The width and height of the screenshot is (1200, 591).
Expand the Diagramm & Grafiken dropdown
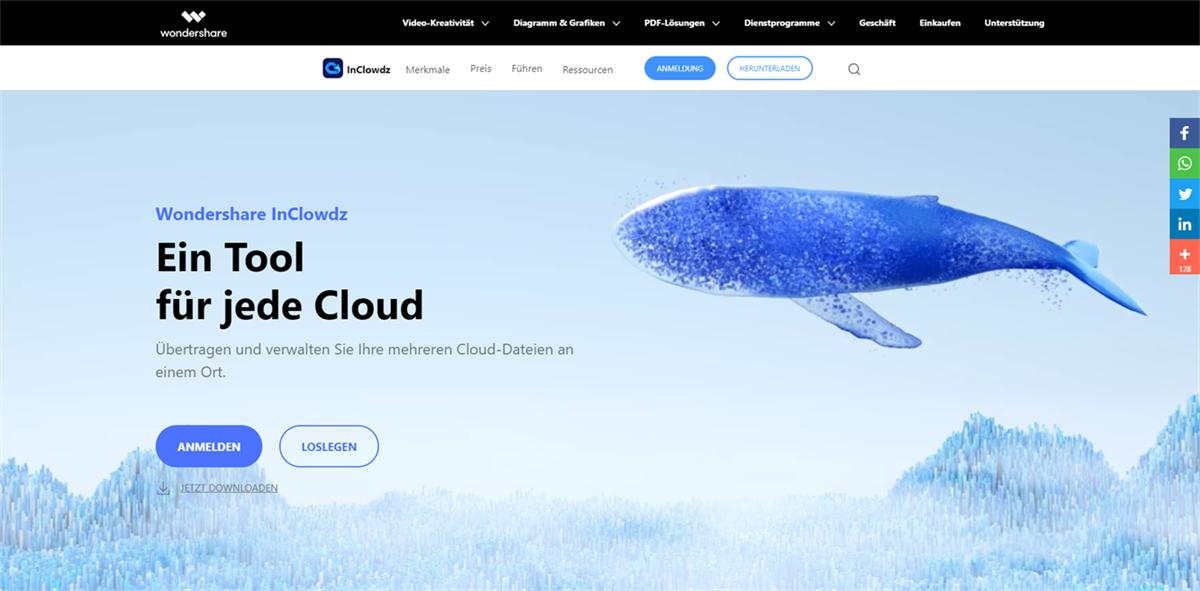click(567, 23)
